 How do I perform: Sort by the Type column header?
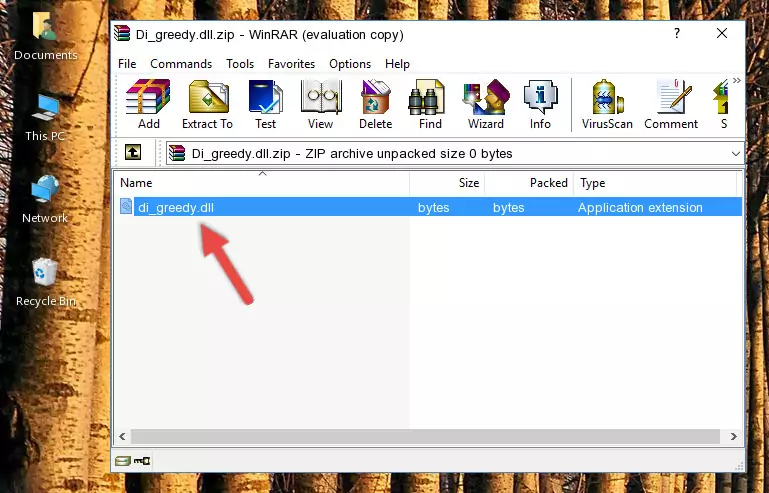[655, 183]
